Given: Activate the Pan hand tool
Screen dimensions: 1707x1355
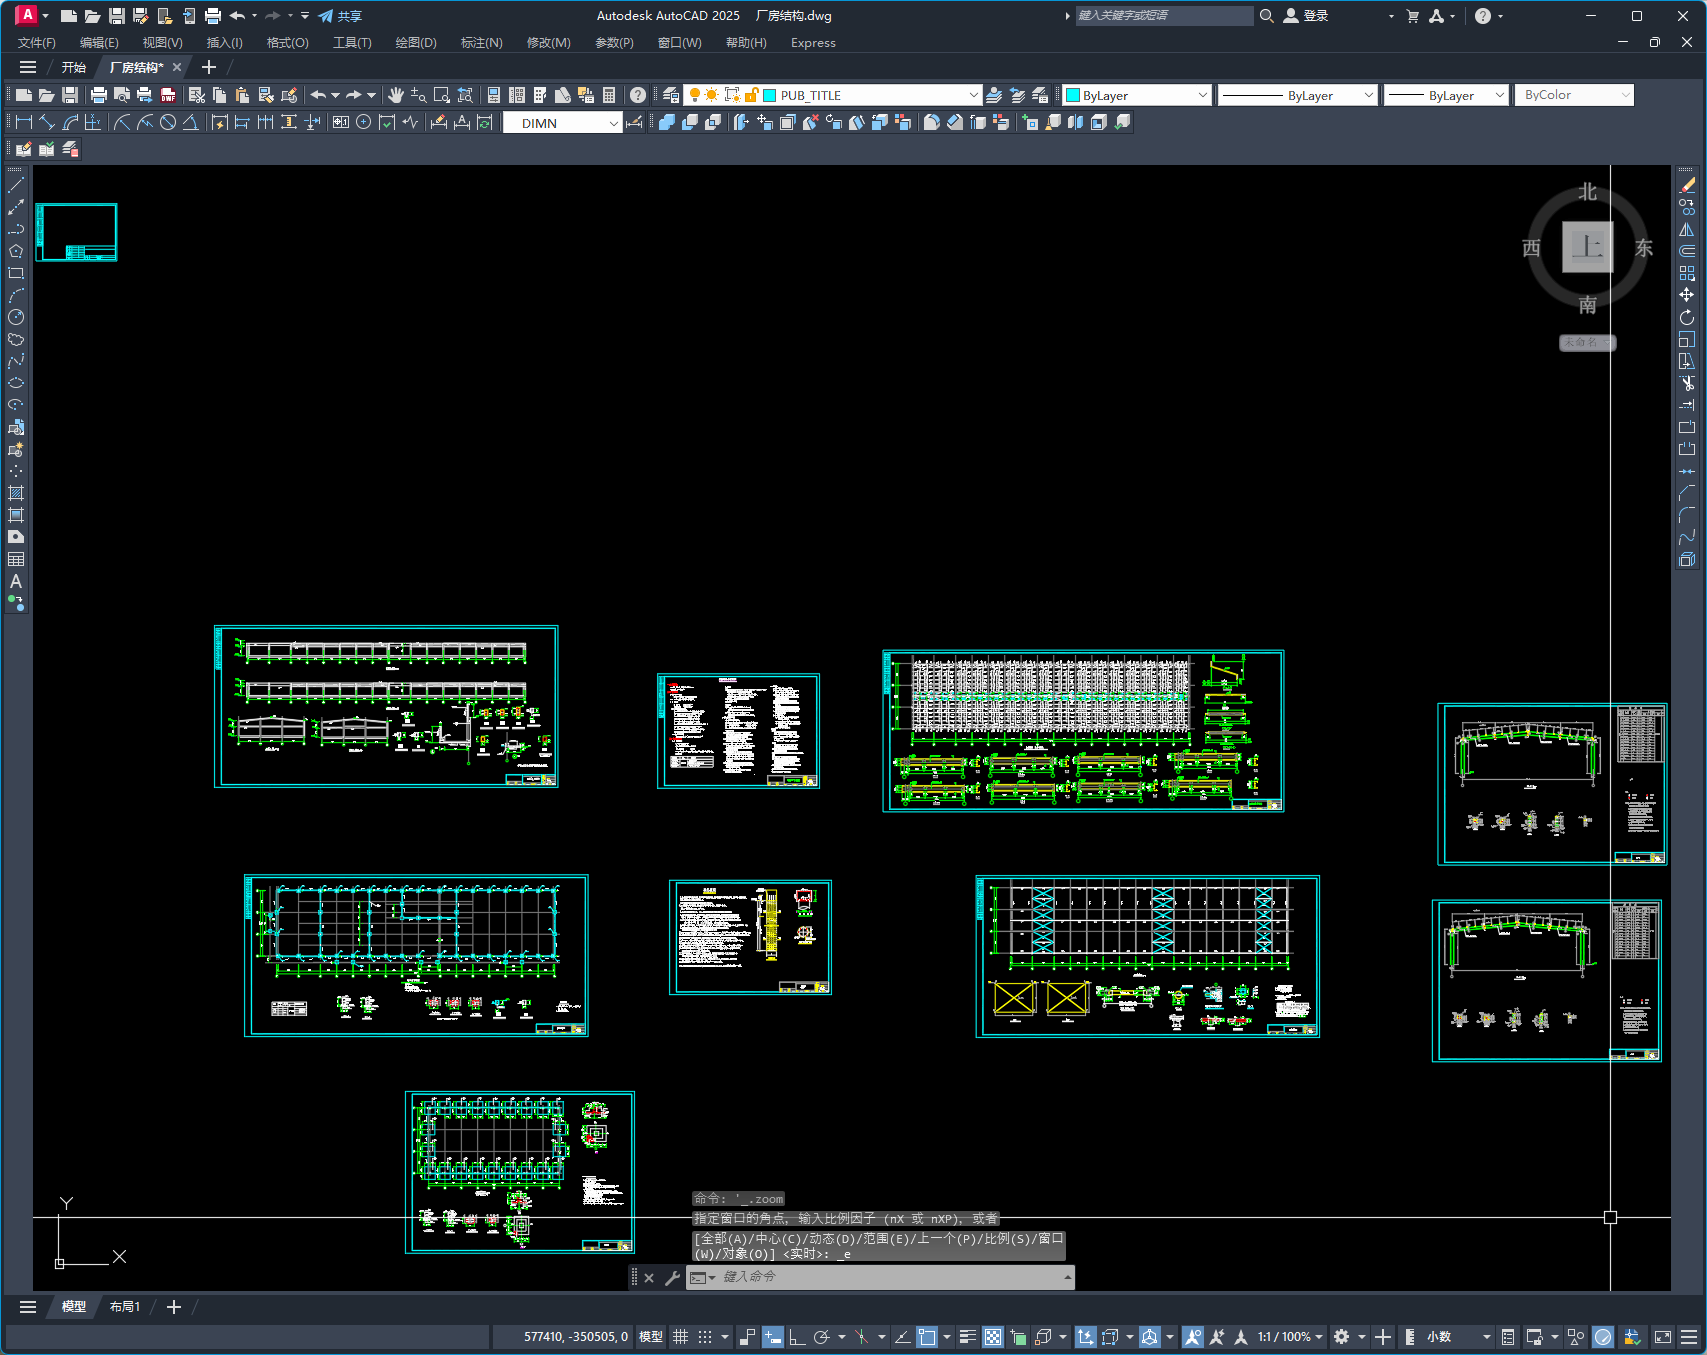Looking at the screenshot, I should click(396, 95).
